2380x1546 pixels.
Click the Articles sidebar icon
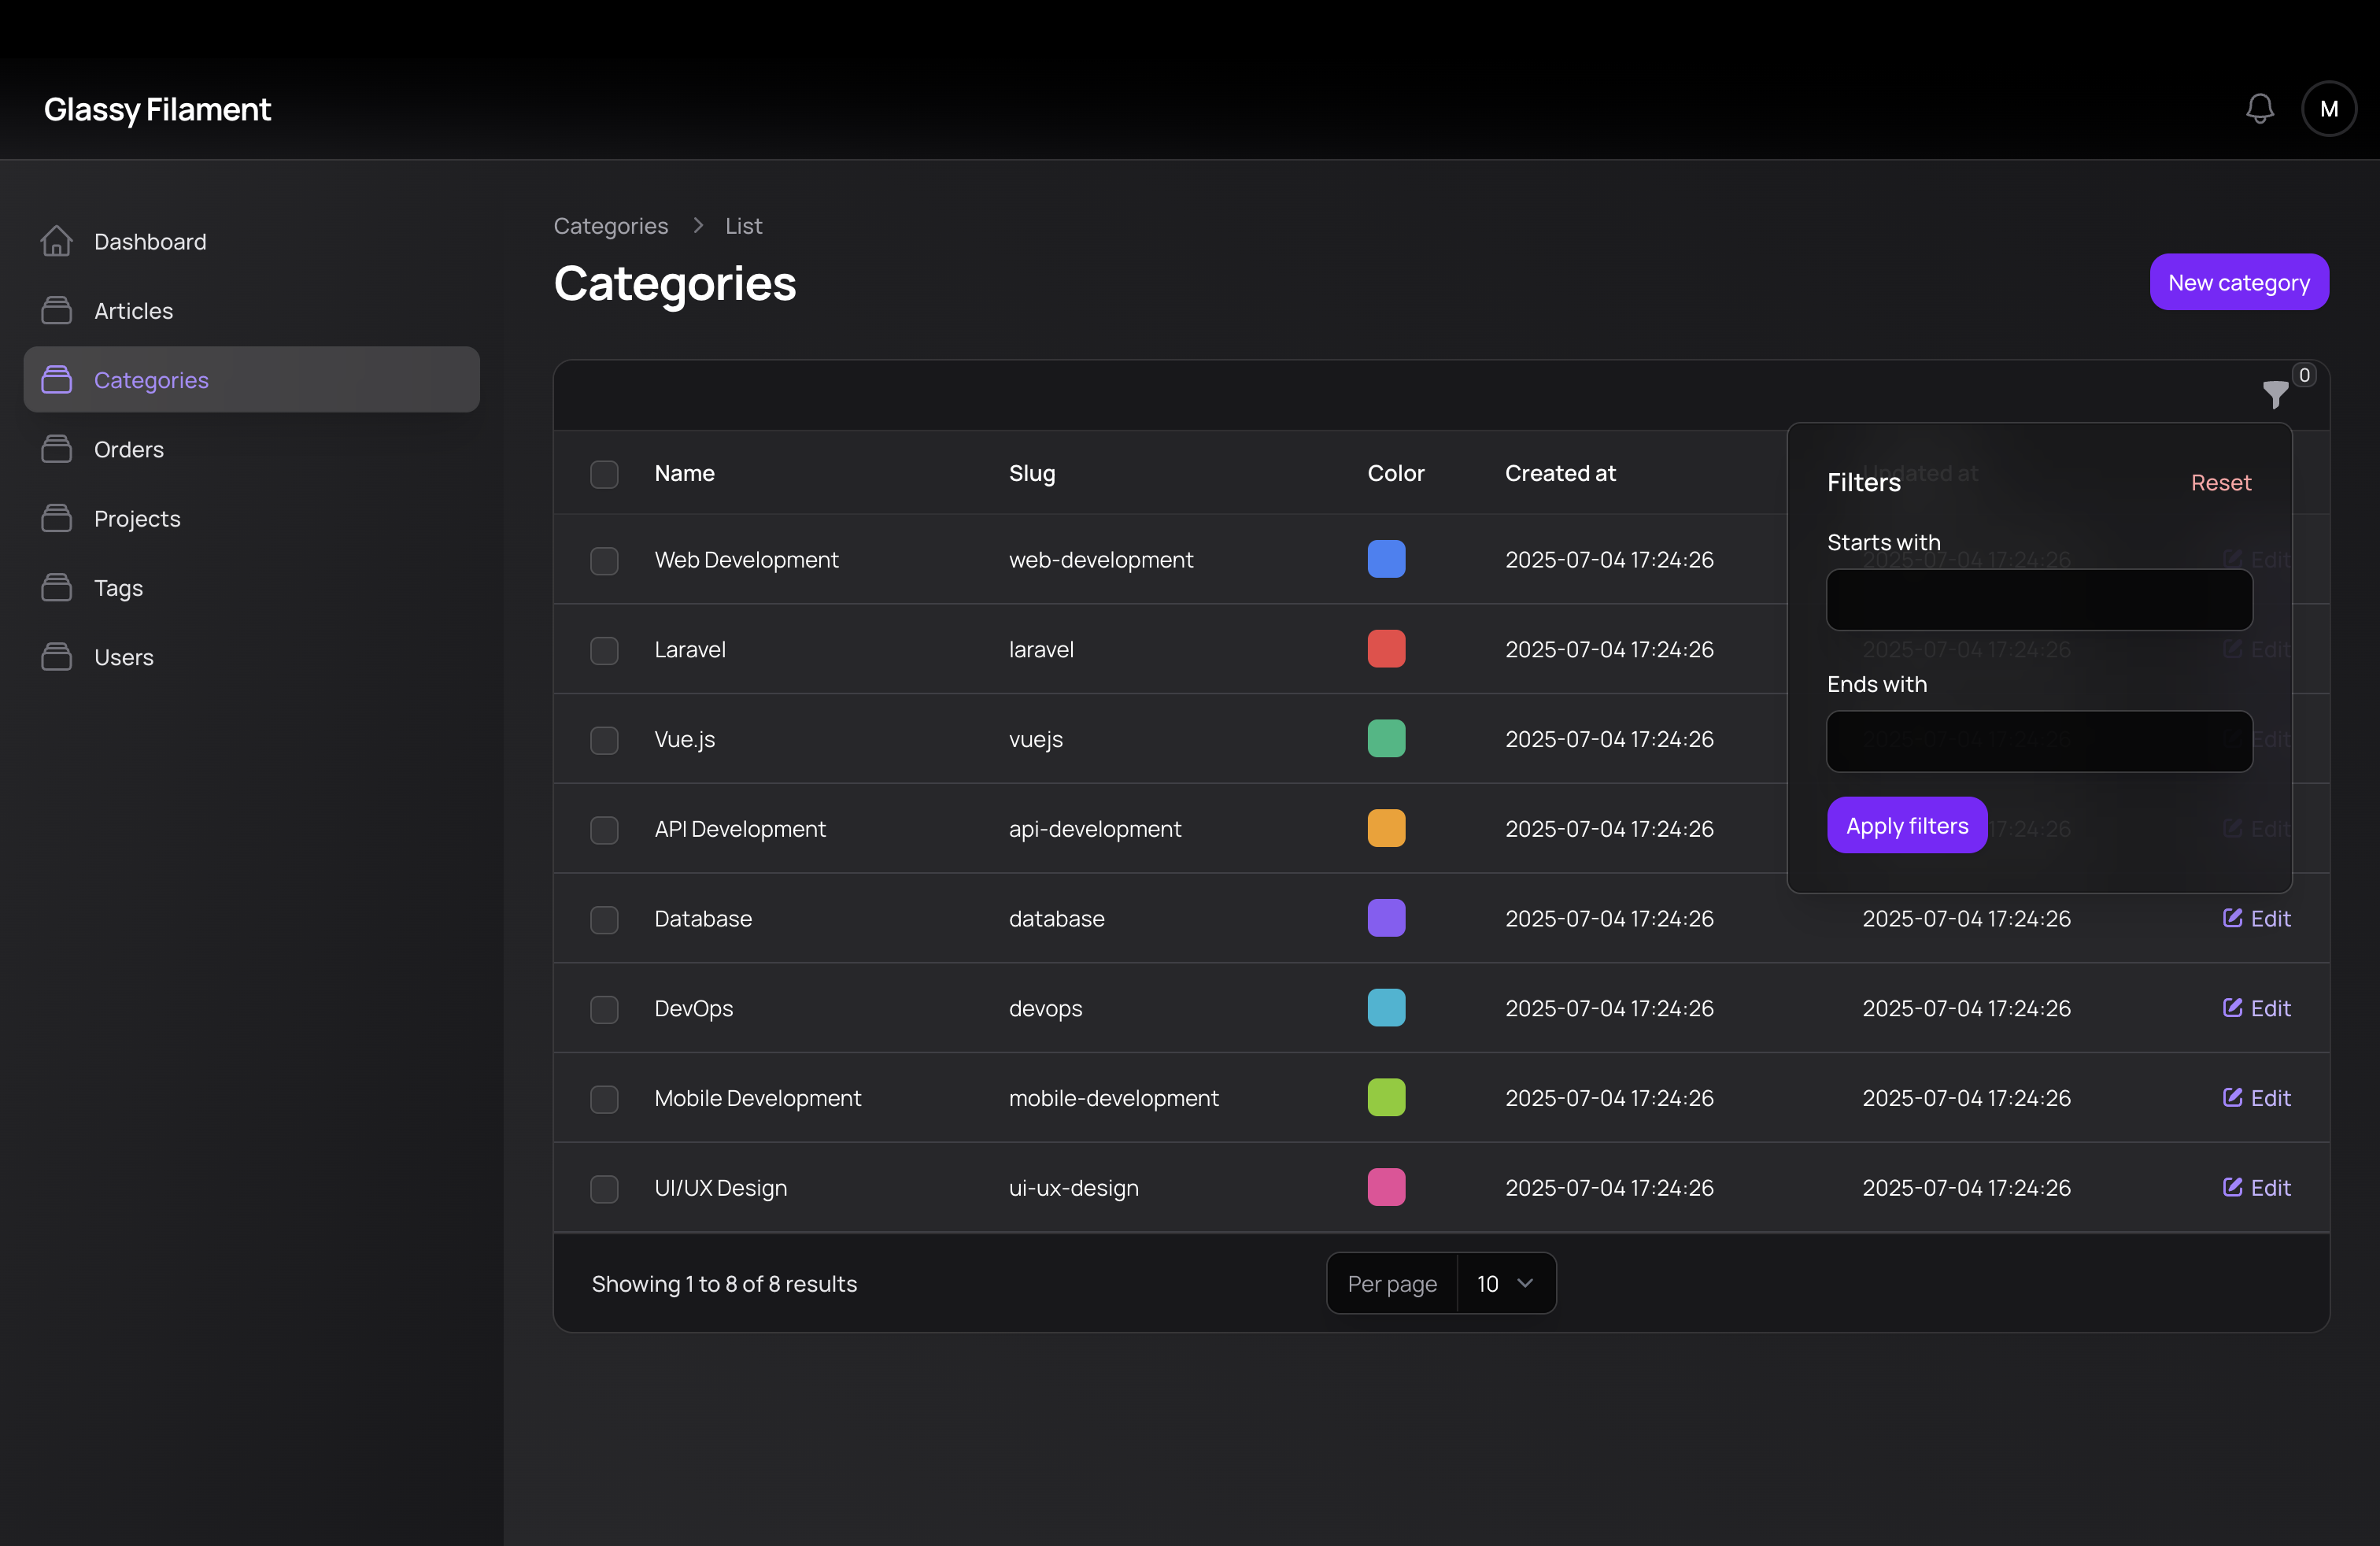point(57,311)
